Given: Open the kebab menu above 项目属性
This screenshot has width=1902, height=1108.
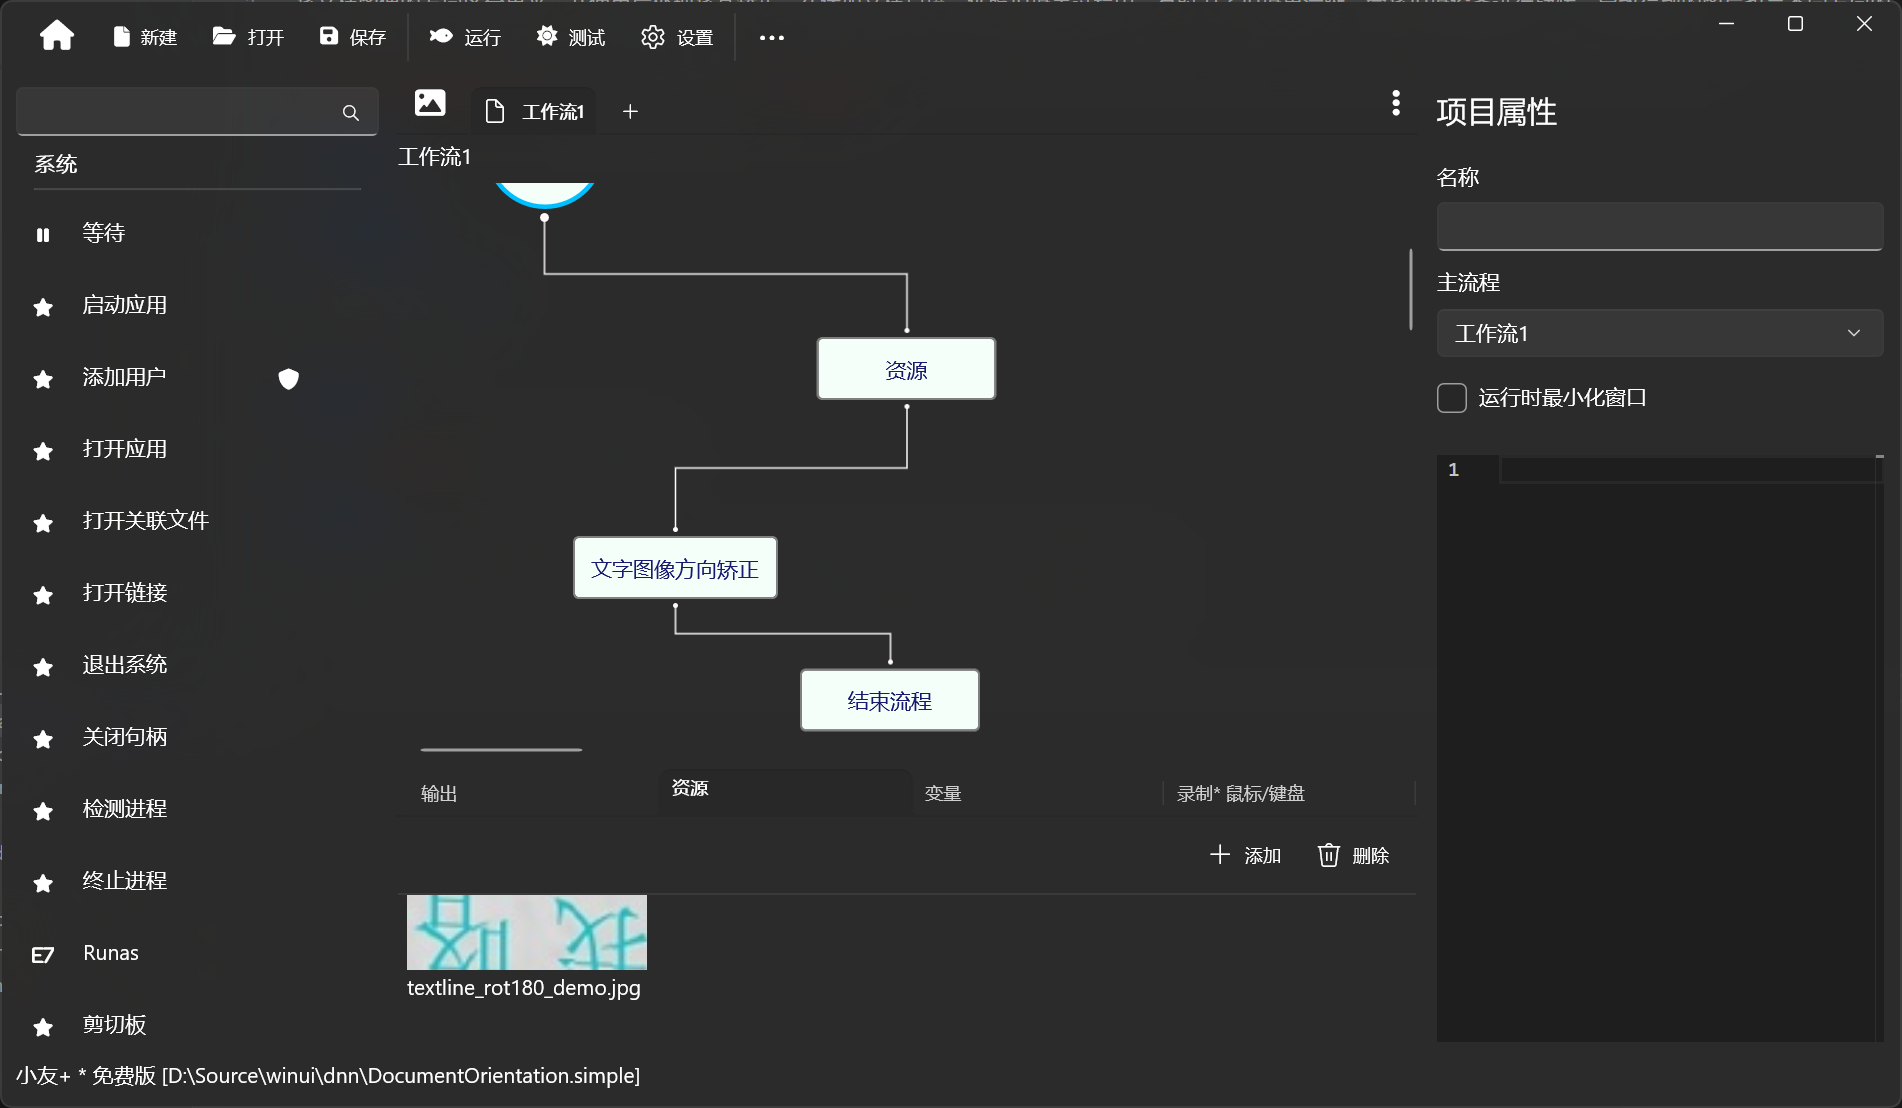Looking at the screenshot, I should pos(1395,103).
